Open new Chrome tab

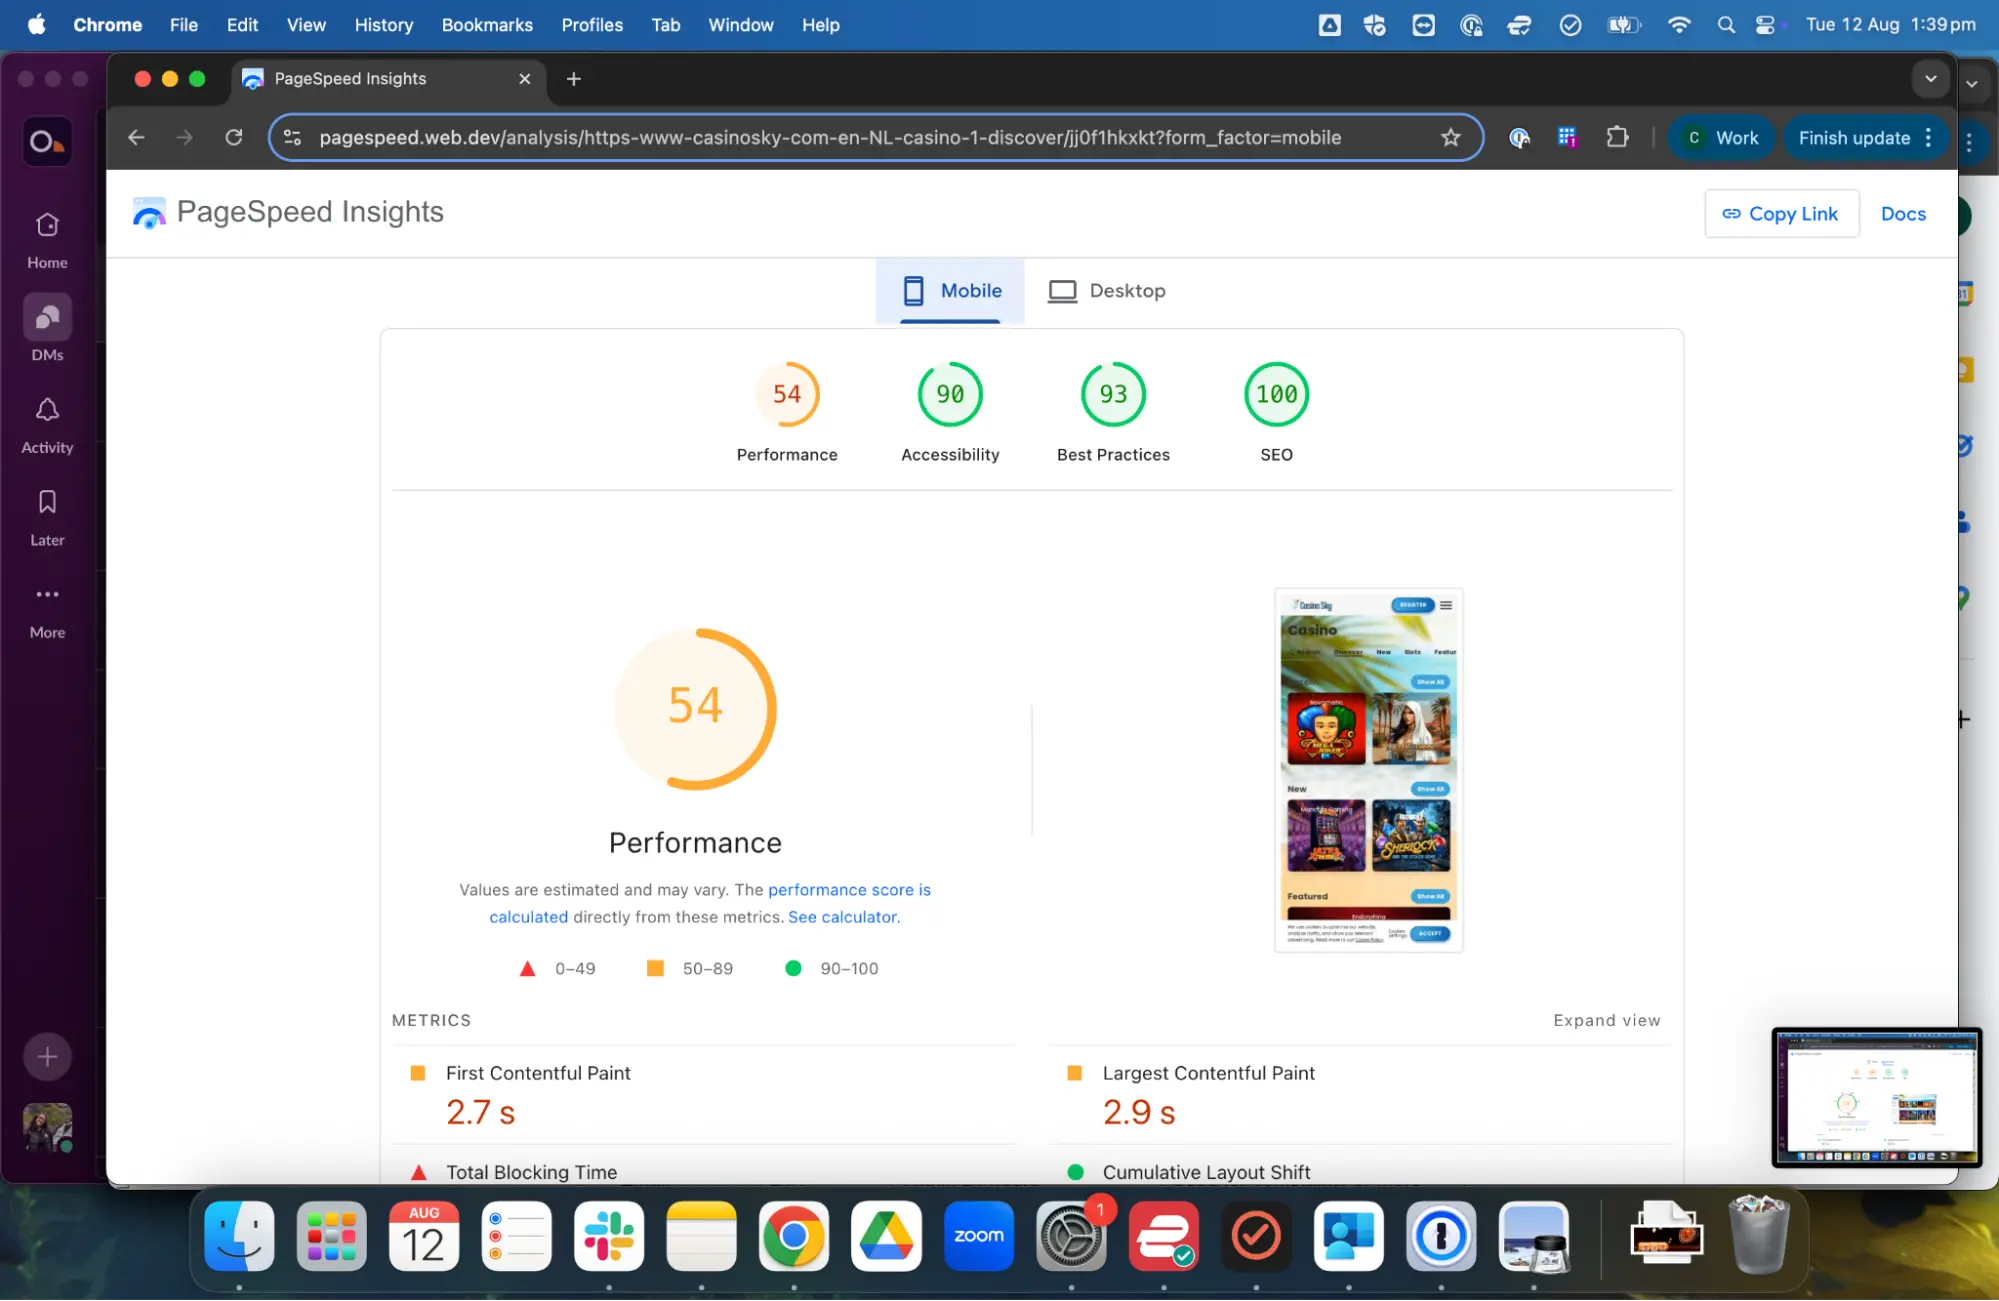coord(574,79)
